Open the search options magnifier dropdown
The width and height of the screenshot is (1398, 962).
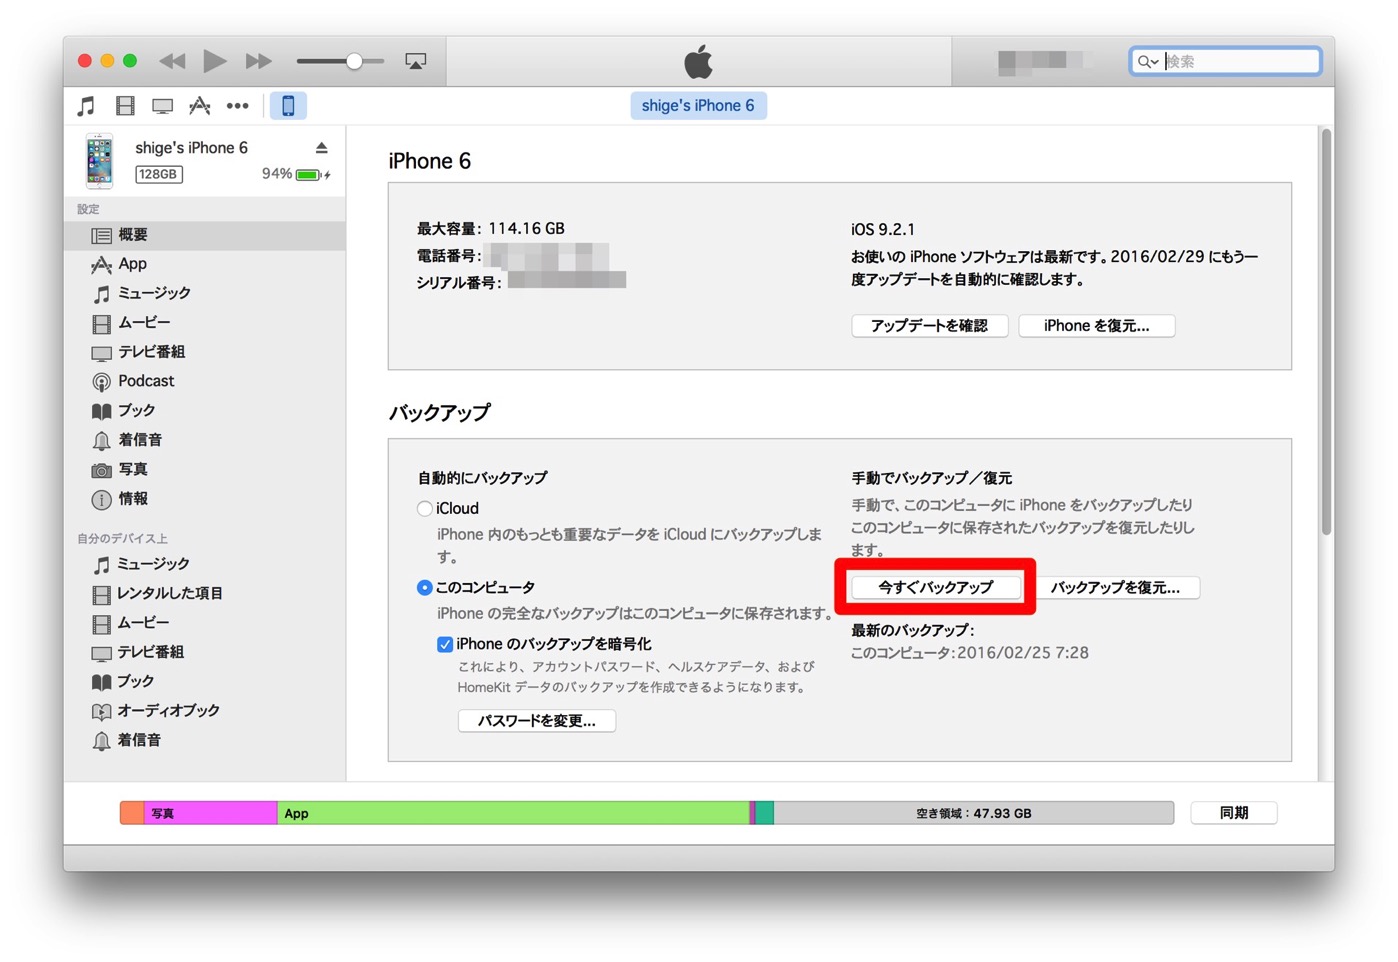pyautogui.click(x=1147, y=62)
